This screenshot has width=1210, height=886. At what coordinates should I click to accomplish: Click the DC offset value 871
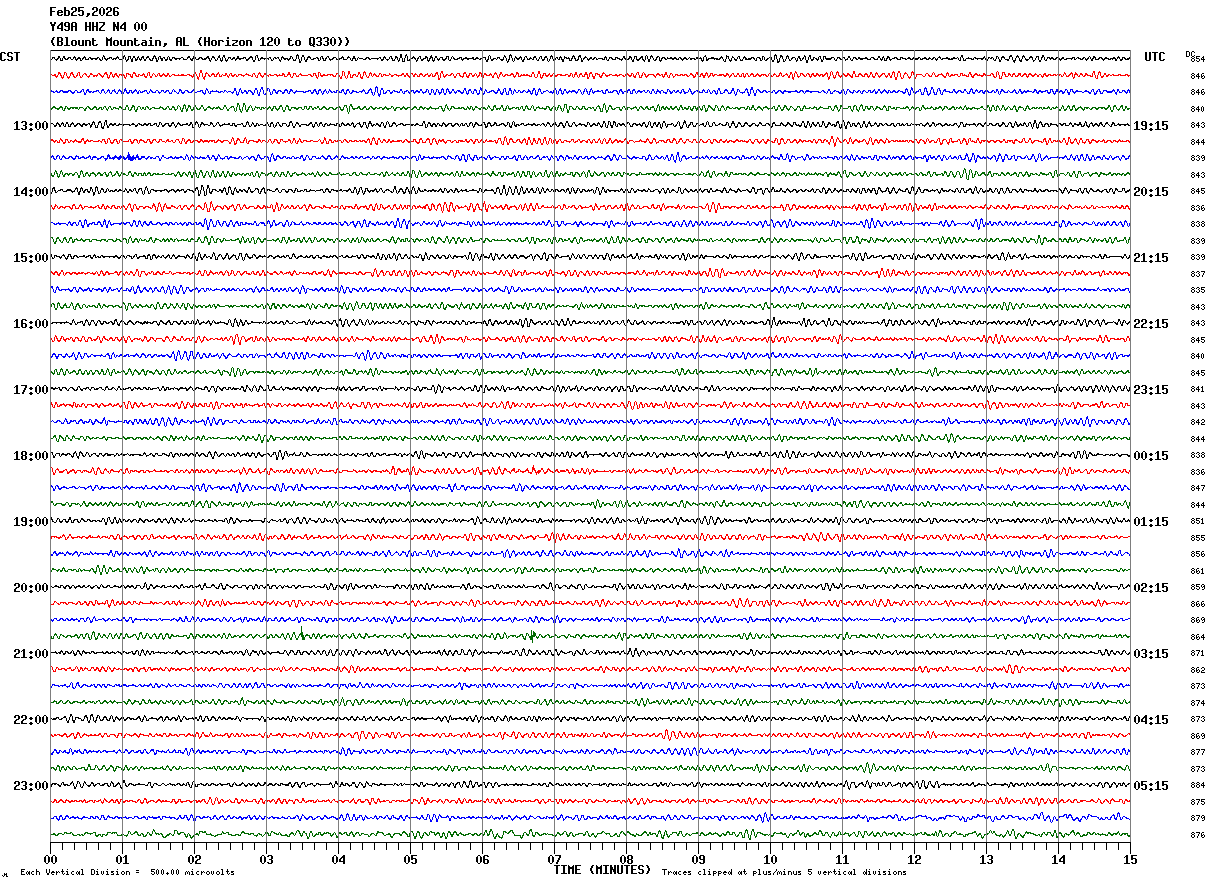pos(1197,653)
